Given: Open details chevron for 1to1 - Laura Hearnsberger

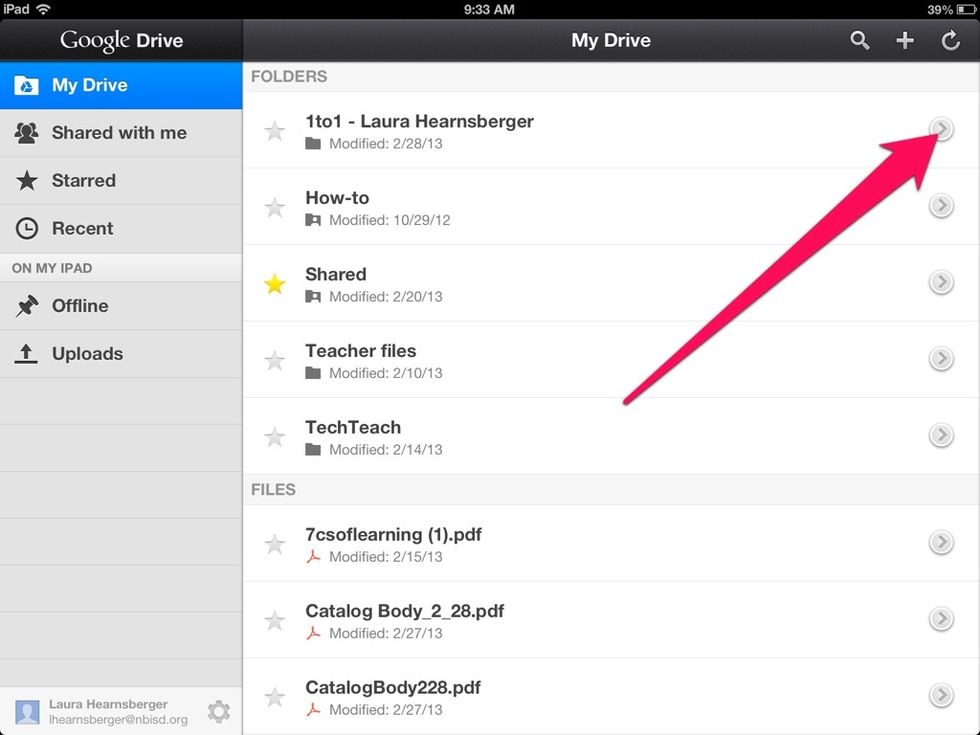Looking at the screenshot, I should 941,129.
